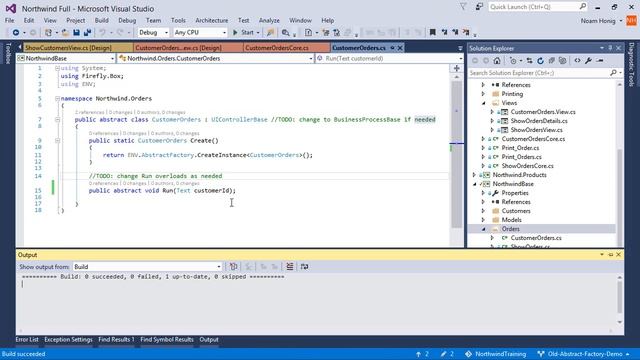The width and height of the screenshot is (640, 360).
Task: Open the Error List tab at bottom
Action: click(27, 340)
